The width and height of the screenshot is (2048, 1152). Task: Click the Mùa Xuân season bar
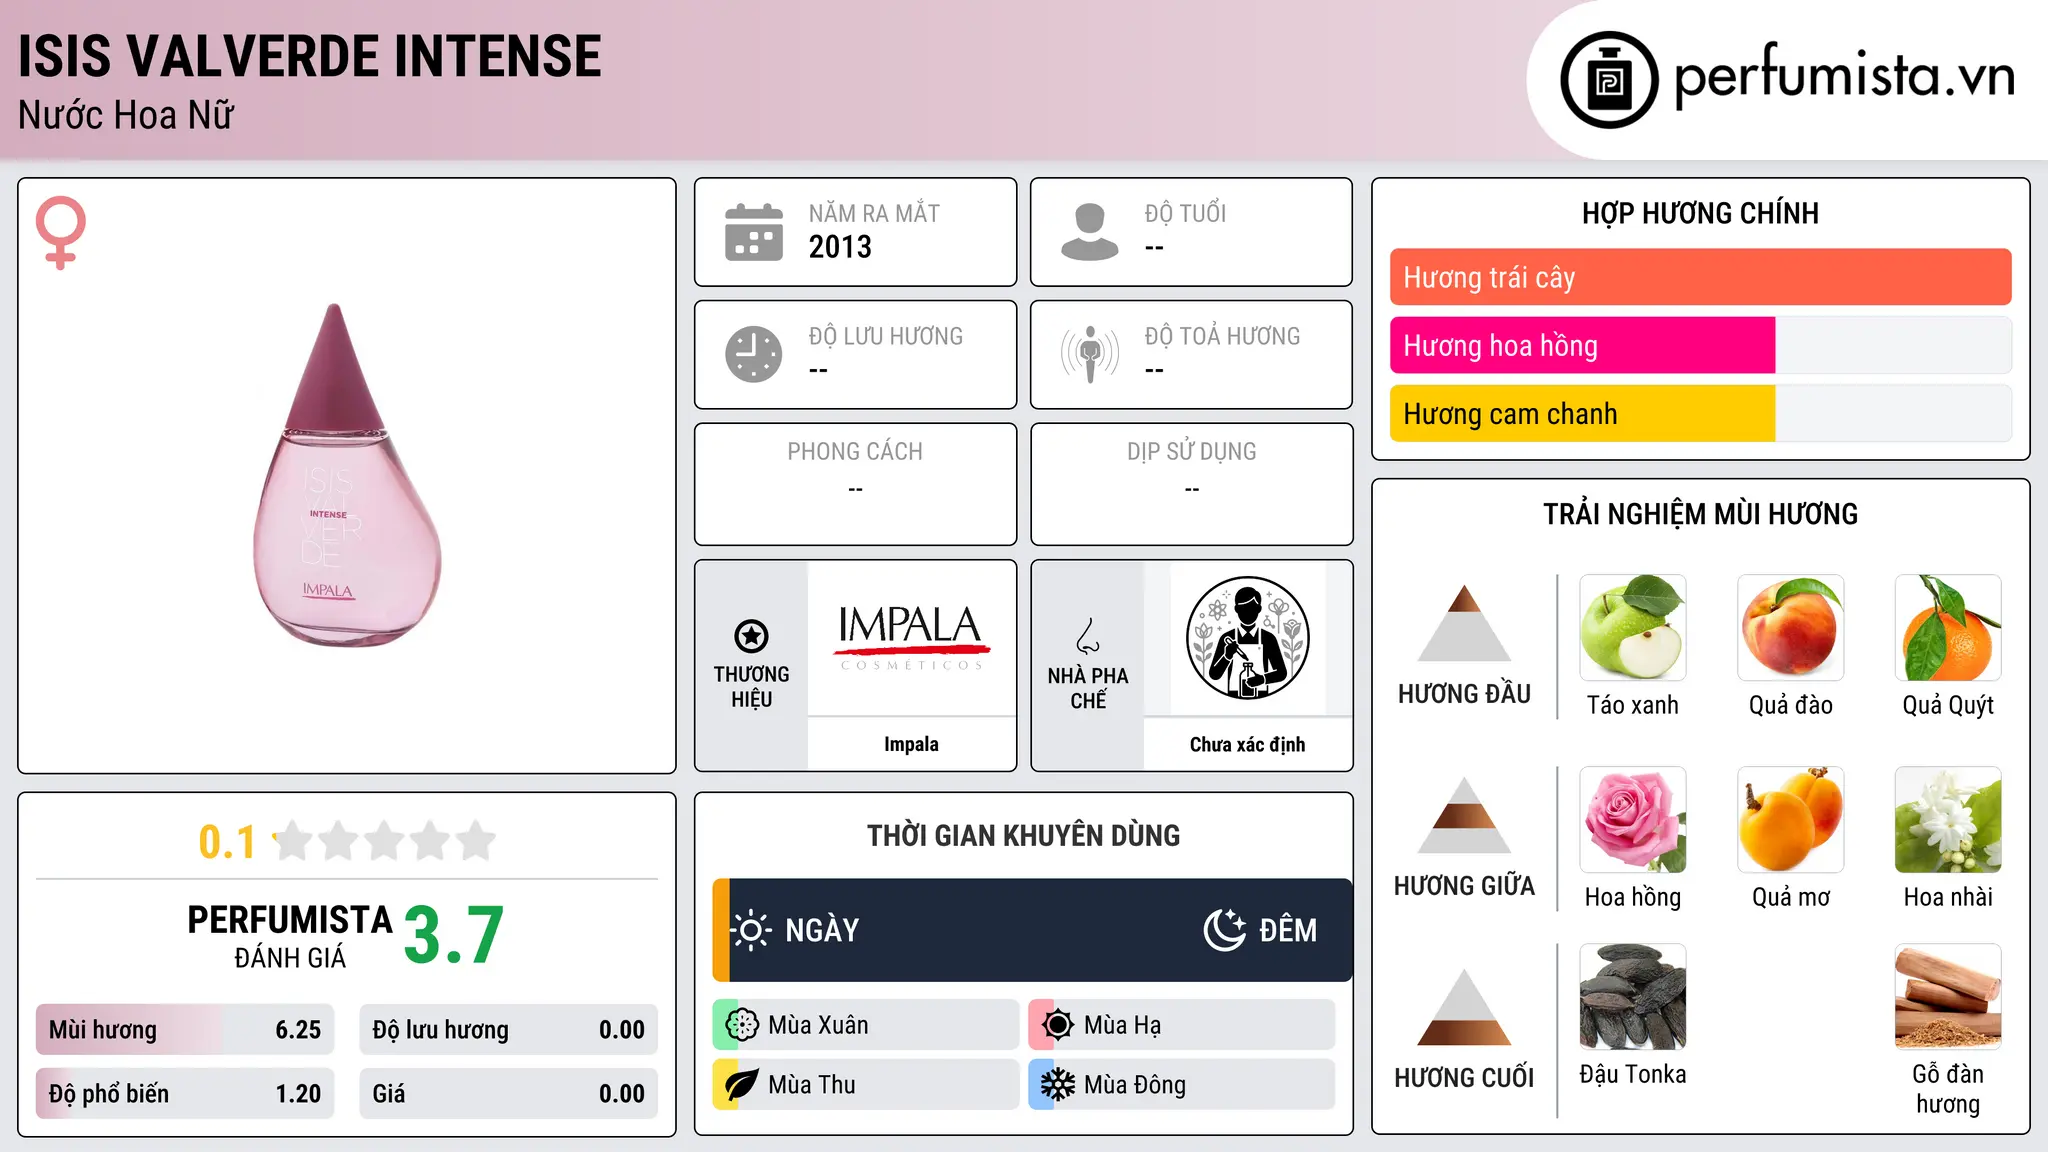coord(865,1024)
